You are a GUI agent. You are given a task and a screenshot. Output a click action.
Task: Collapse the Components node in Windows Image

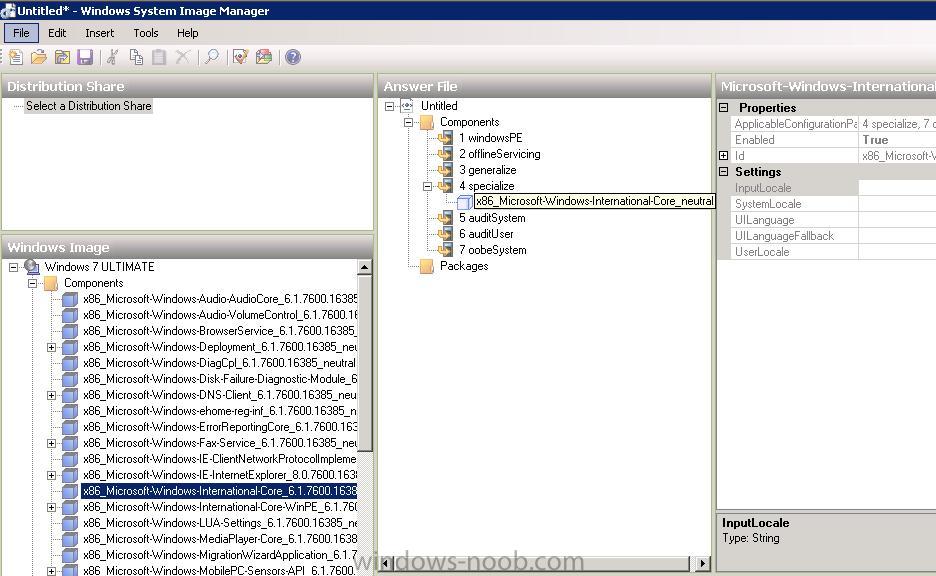(x=32, y=284)
